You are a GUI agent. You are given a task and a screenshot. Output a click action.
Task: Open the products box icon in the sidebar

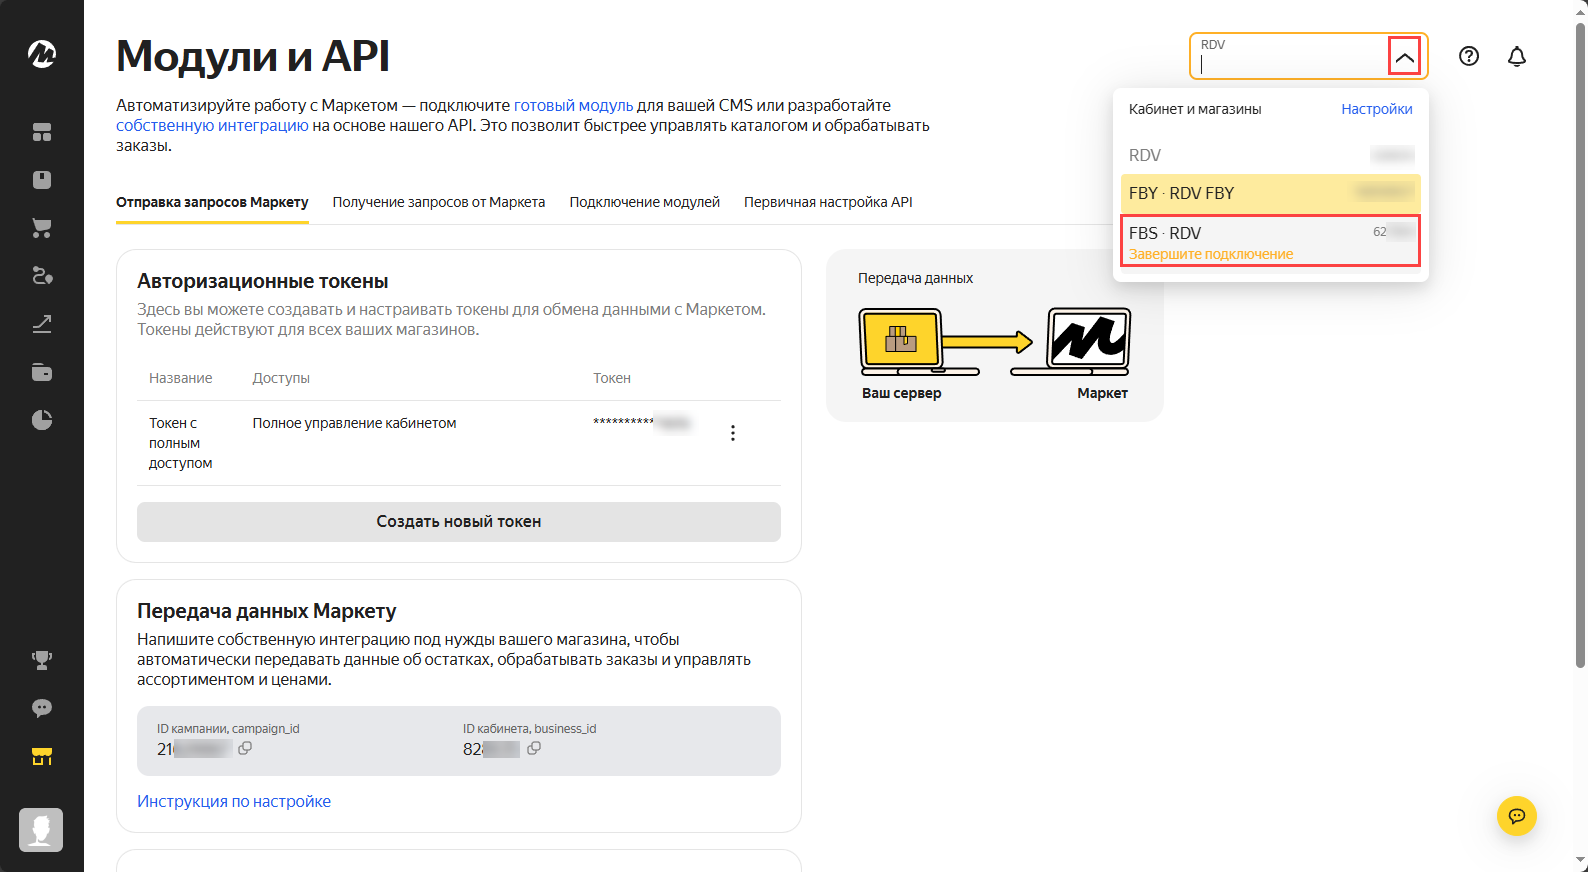click(x=42, y=180)
